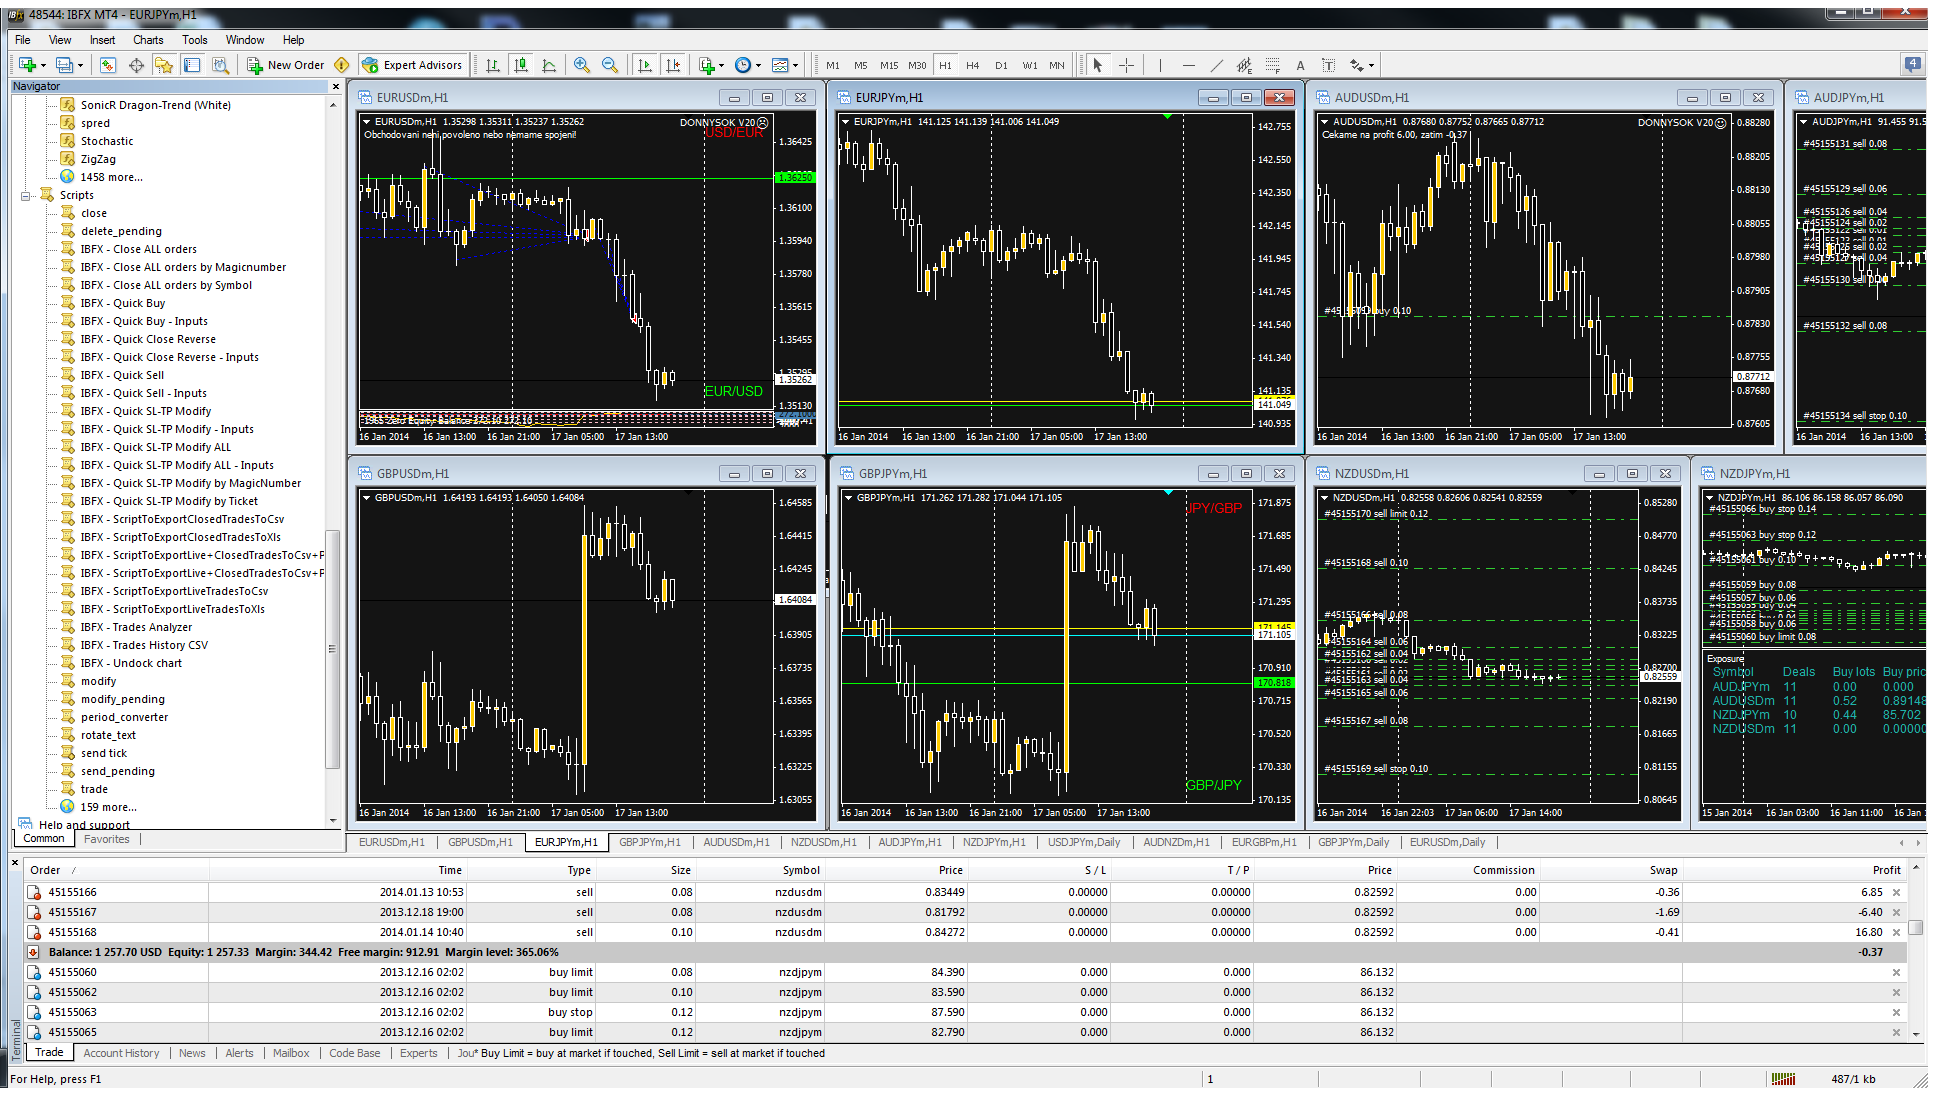1936x1096 pixels.
Task: Close order 45155166 with its X icon
Action: coord(1896,892)
